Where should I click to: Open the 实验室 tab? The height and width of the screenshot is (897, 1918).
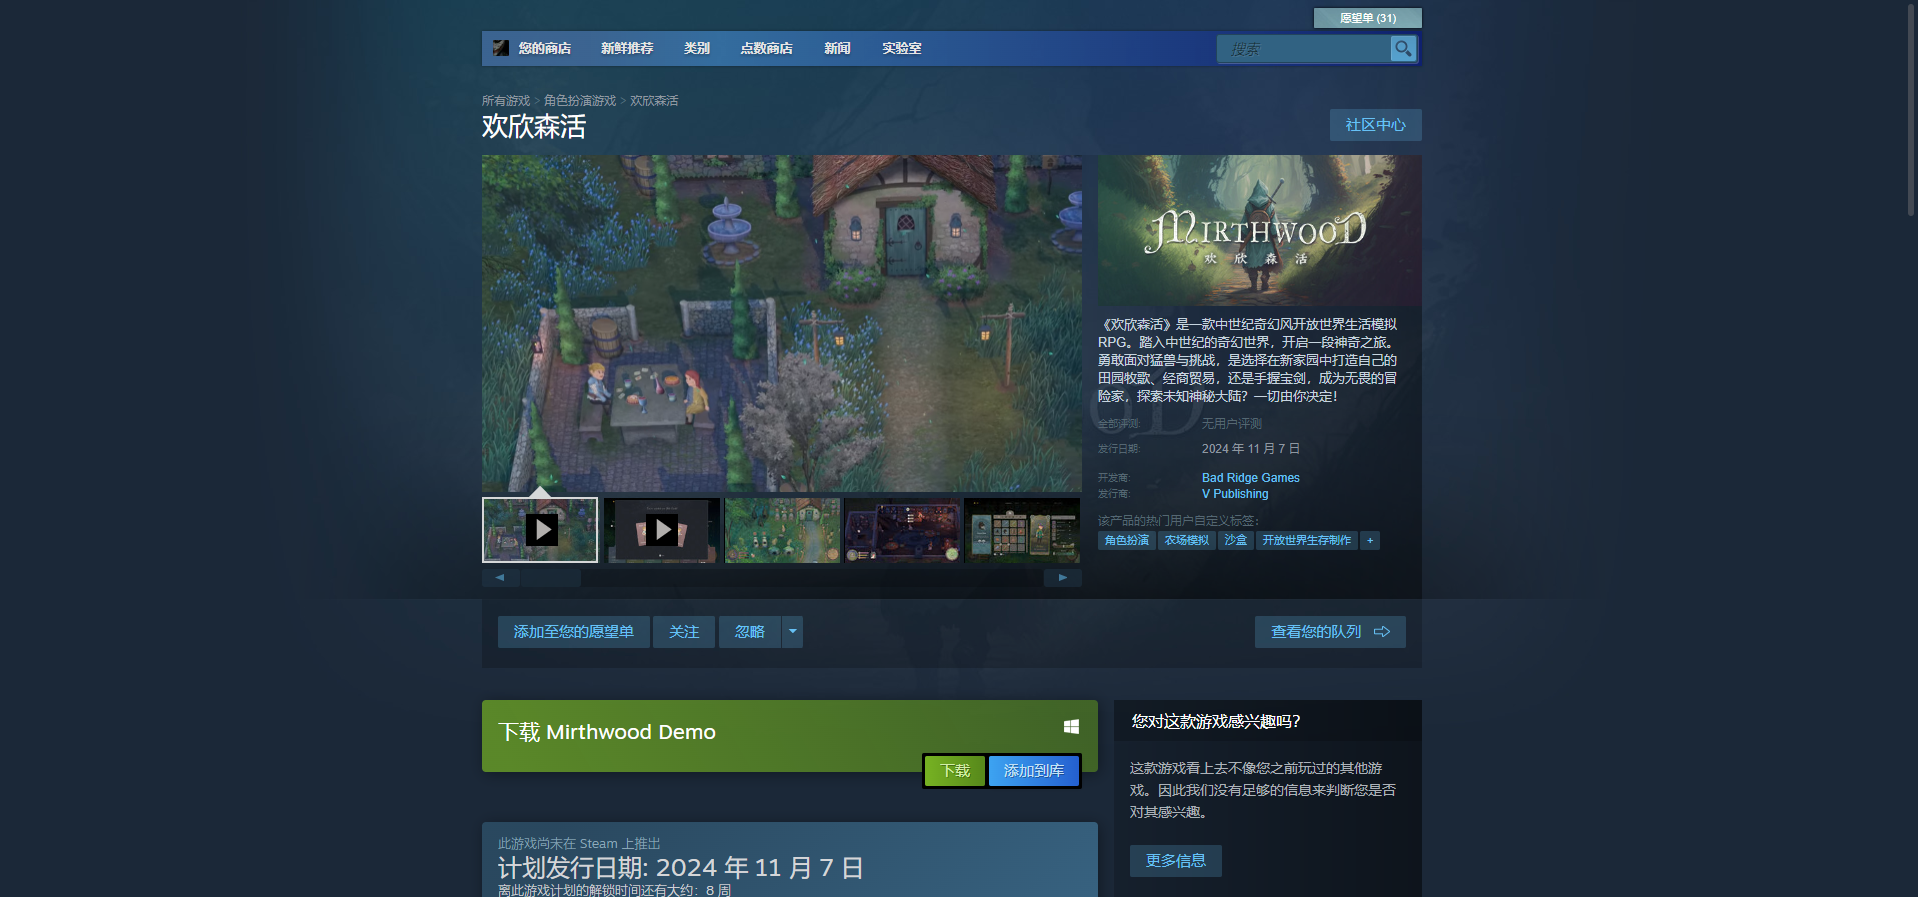click(x=901, y=48)
